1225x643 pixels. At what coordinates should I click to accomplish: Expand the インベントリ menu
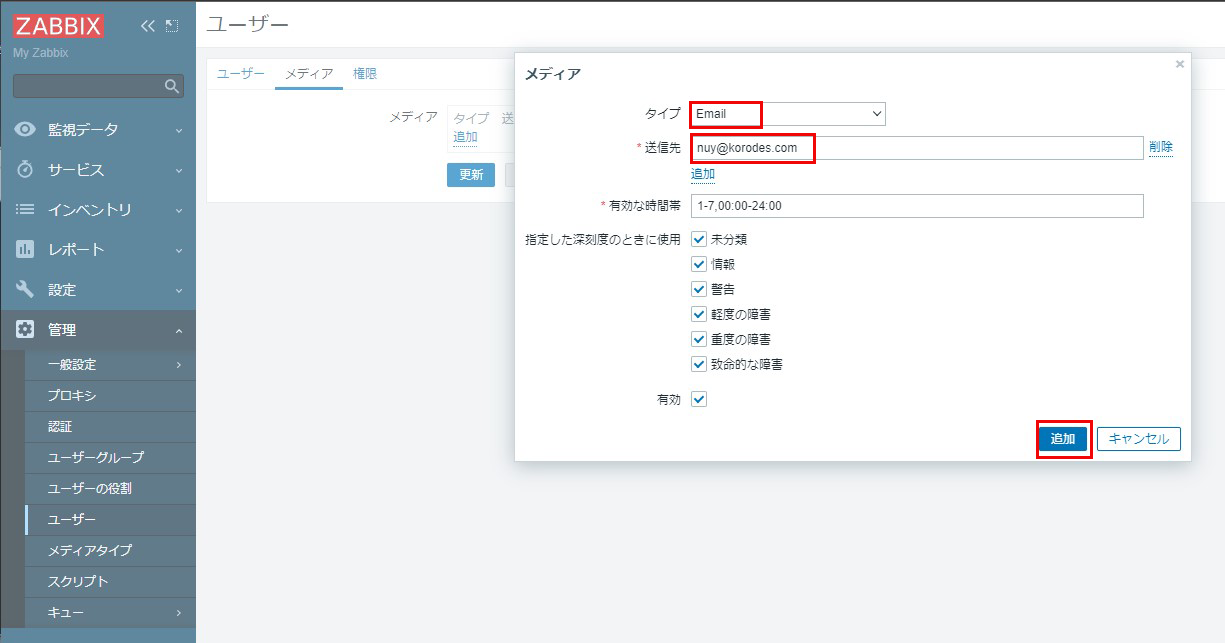pyautogui.click(x=98, y=210)
